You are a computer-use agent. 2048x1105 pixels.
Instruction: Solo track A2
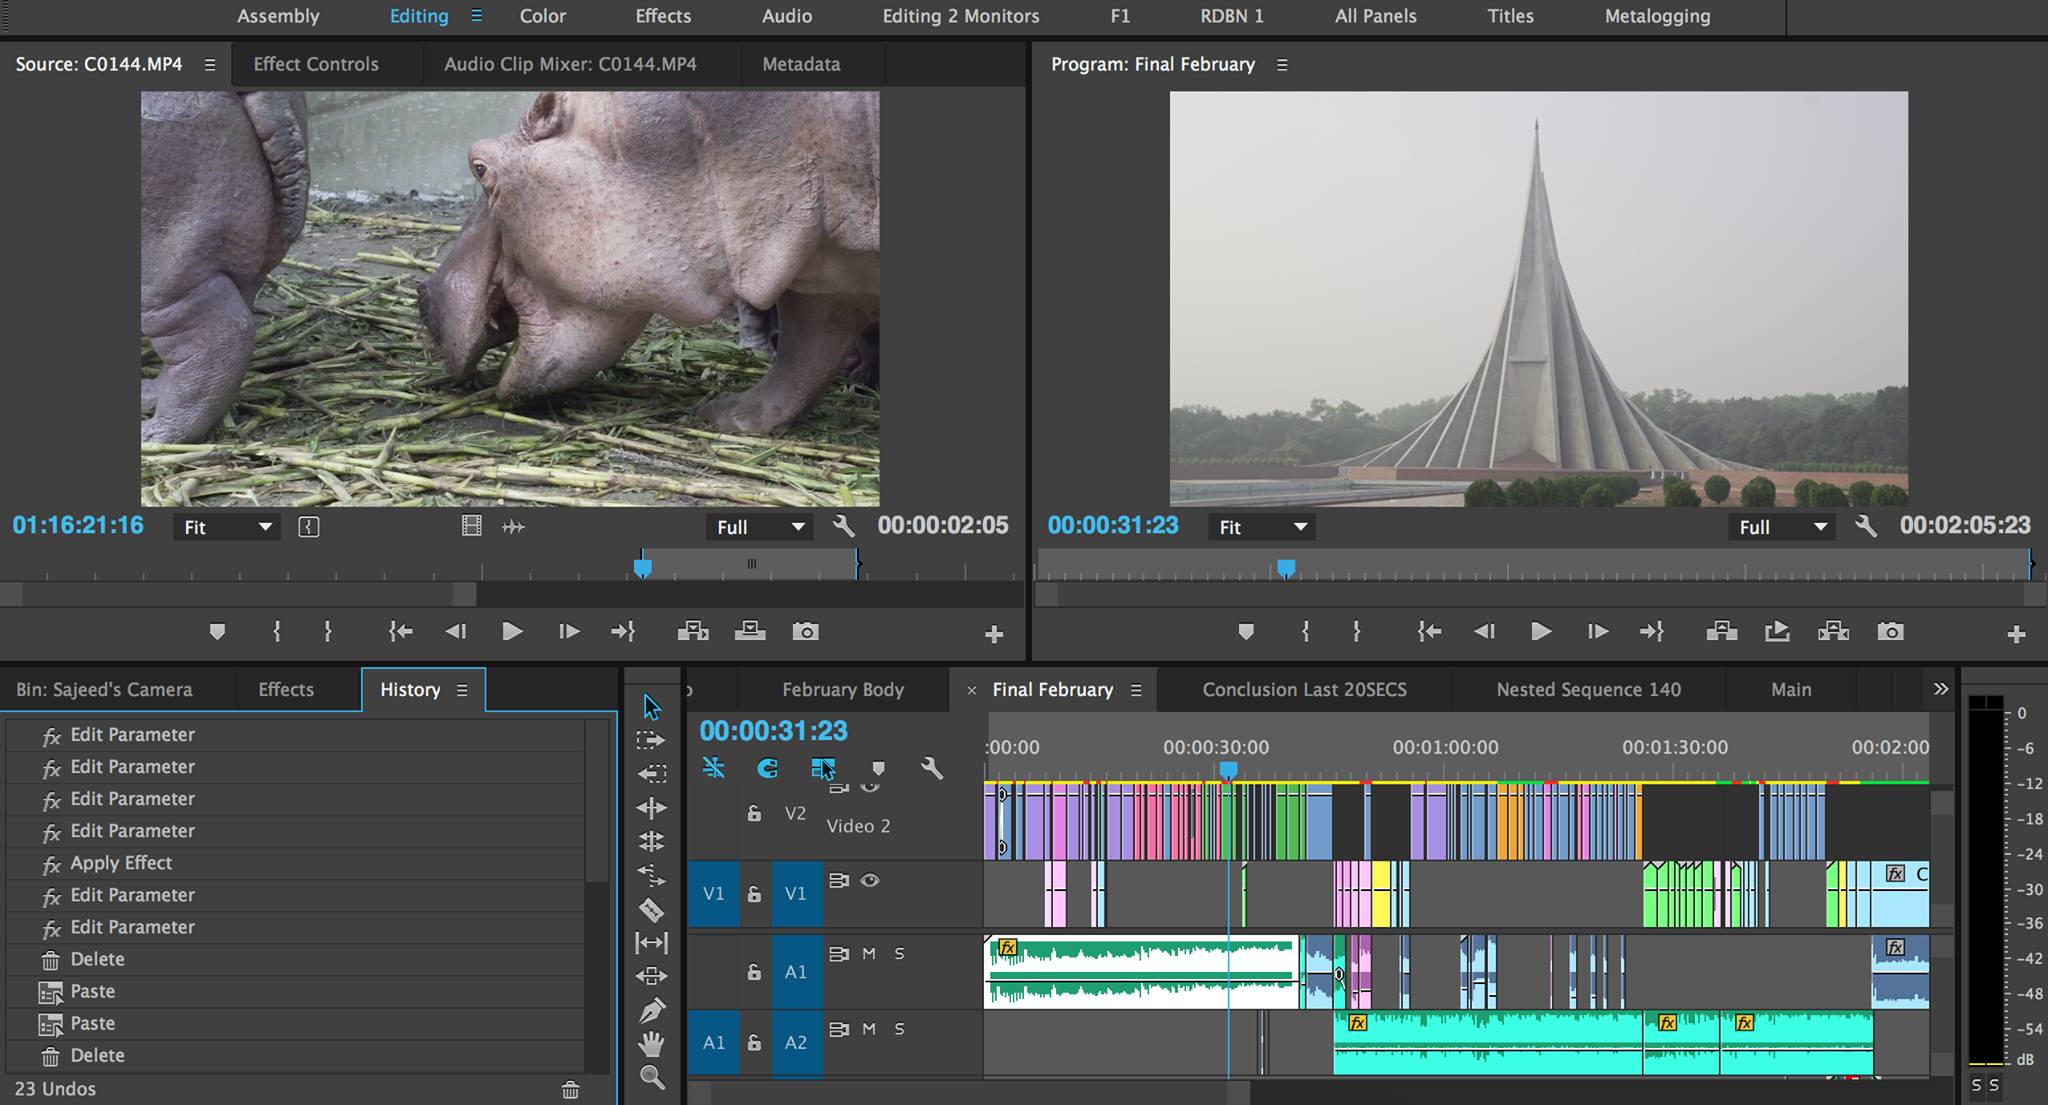pos(899,1028)
